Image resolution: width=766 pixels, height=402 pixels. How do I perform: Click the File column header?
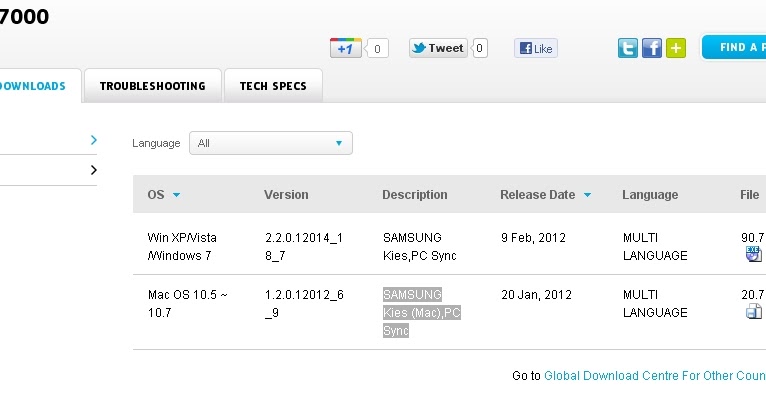[x=749, y=195]
